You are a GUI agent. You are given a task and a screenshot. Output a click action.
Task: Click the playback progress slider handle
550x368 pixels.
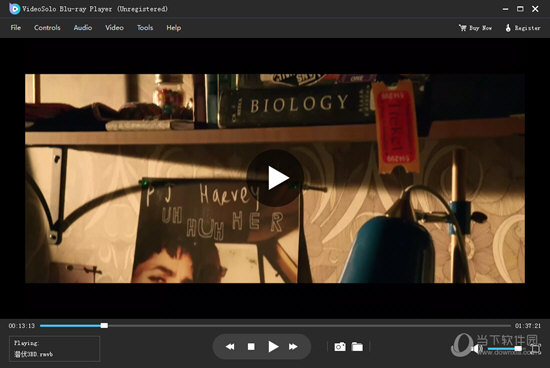click(104, 326)
